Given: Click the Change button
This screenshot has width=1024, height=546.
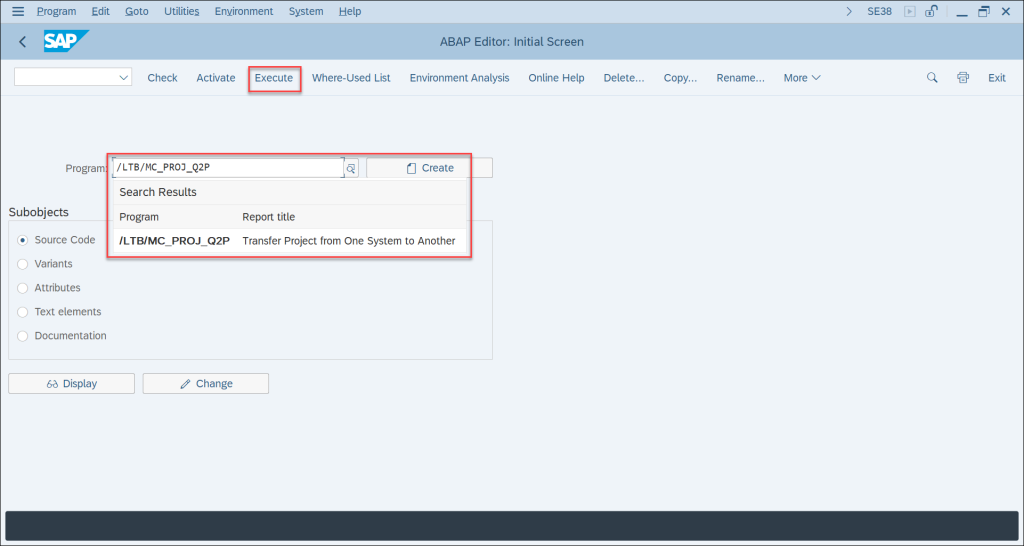Looking at the screenshot, I should tap(206, 383).
